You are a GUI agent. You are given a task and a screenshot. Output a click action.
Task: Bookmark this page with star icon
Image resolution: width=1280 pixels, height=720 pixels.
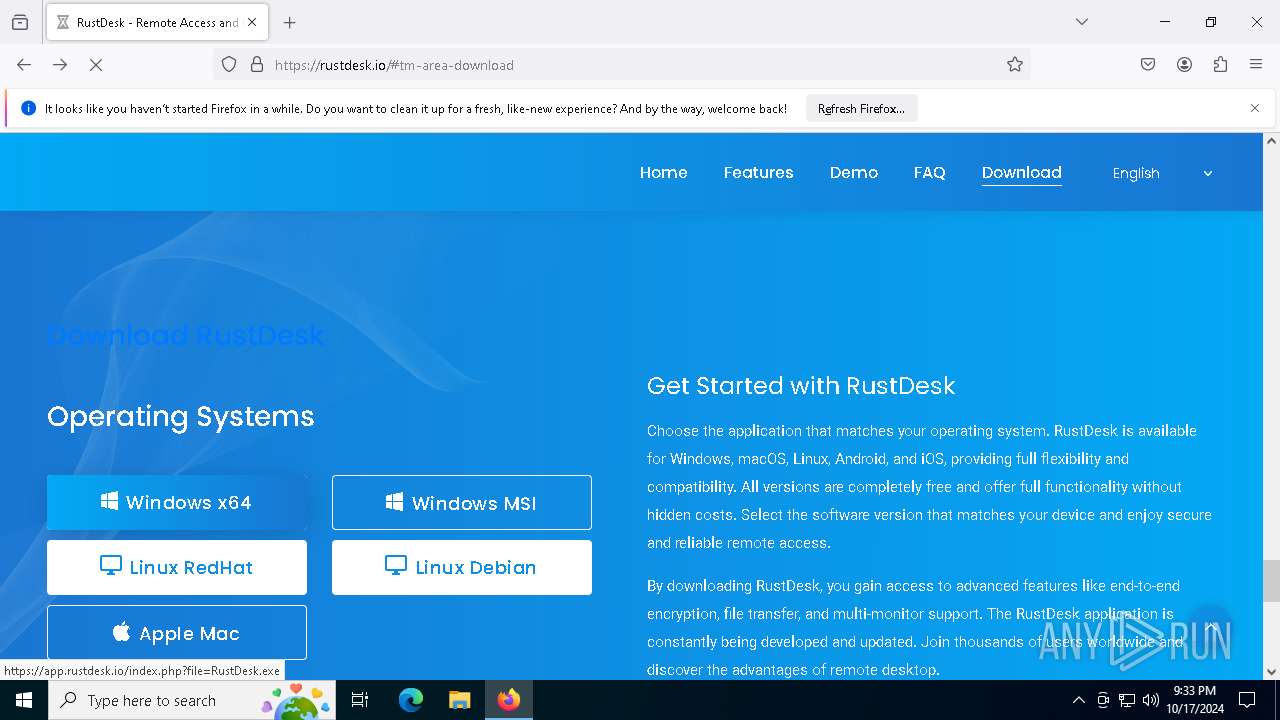[x=1015, y=65]
